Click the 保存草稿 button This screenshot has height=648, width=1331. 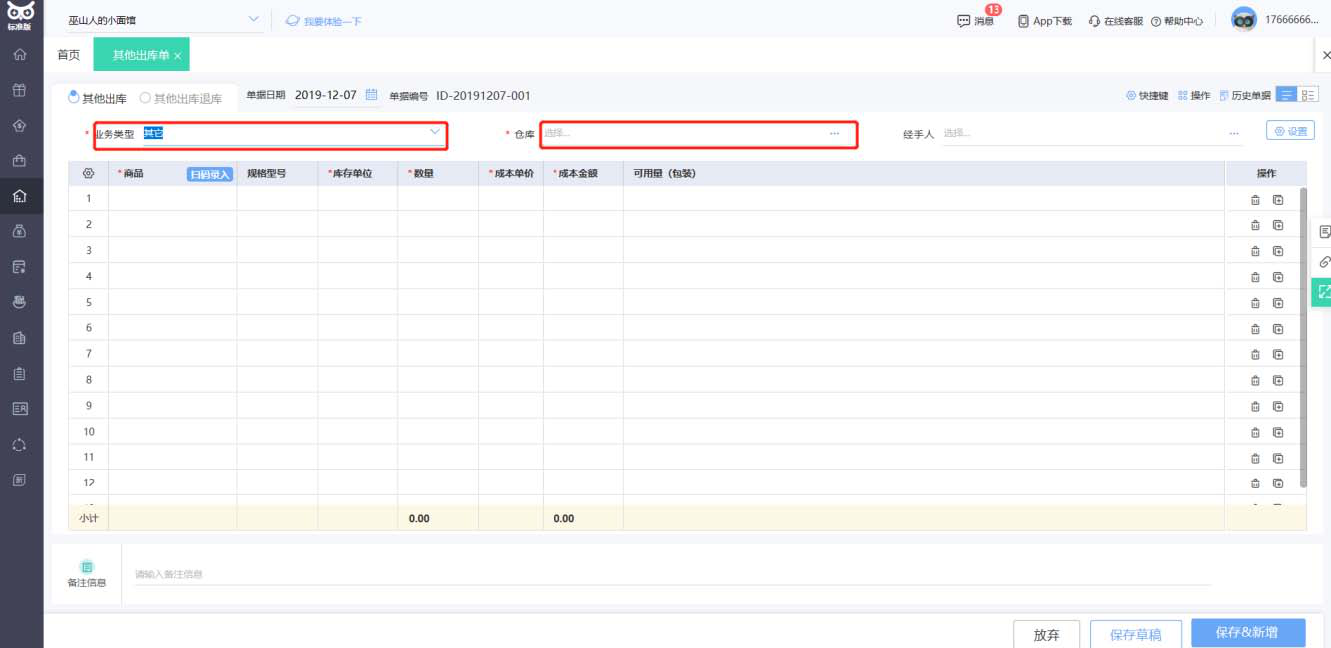1135,634
